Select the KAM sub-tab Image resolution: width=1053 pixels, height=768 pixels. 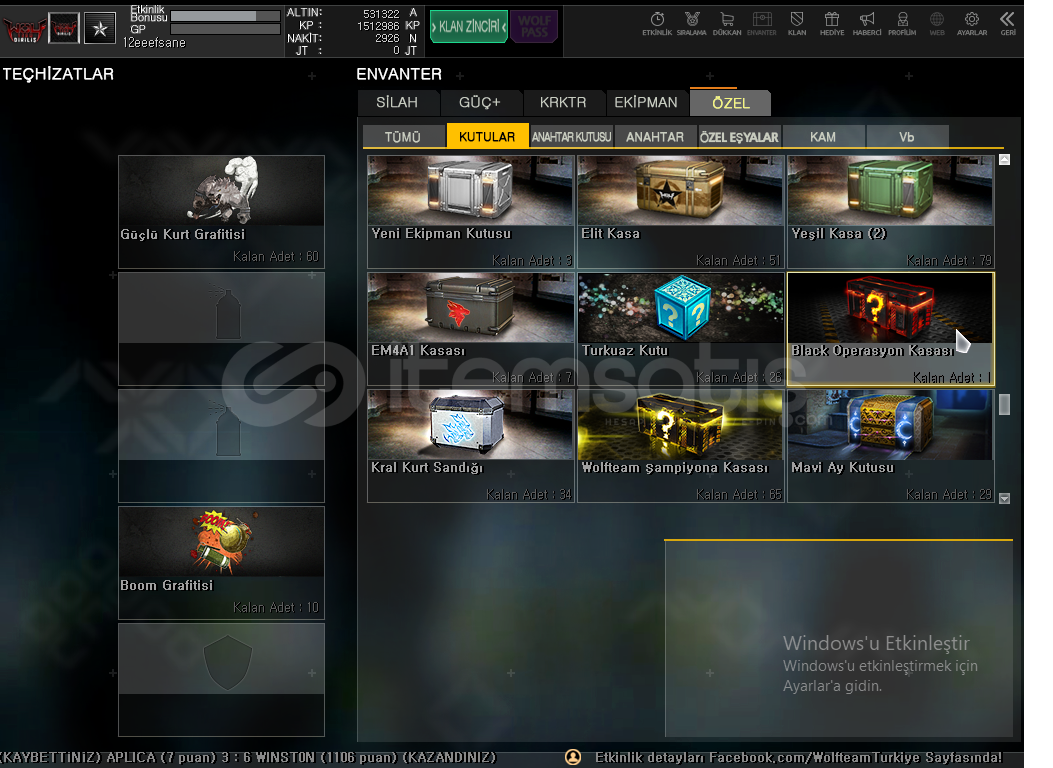coord(823,137)
